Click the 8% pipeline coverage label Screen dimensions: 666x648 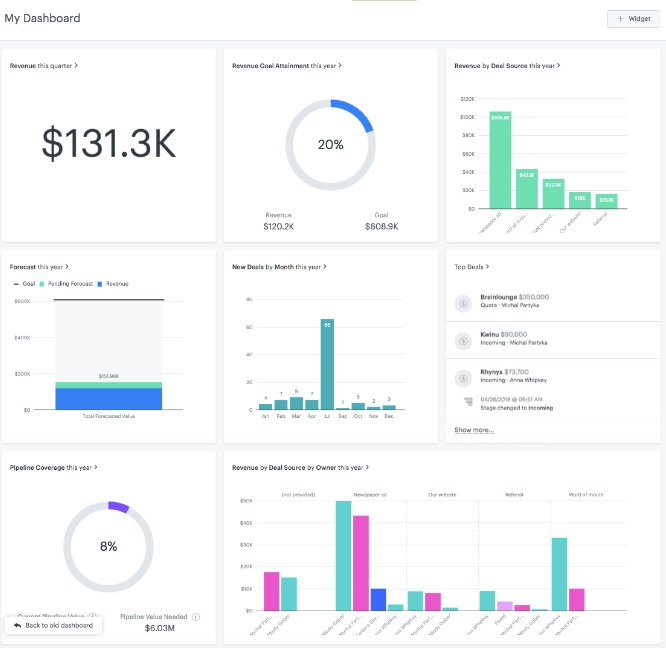108,546
